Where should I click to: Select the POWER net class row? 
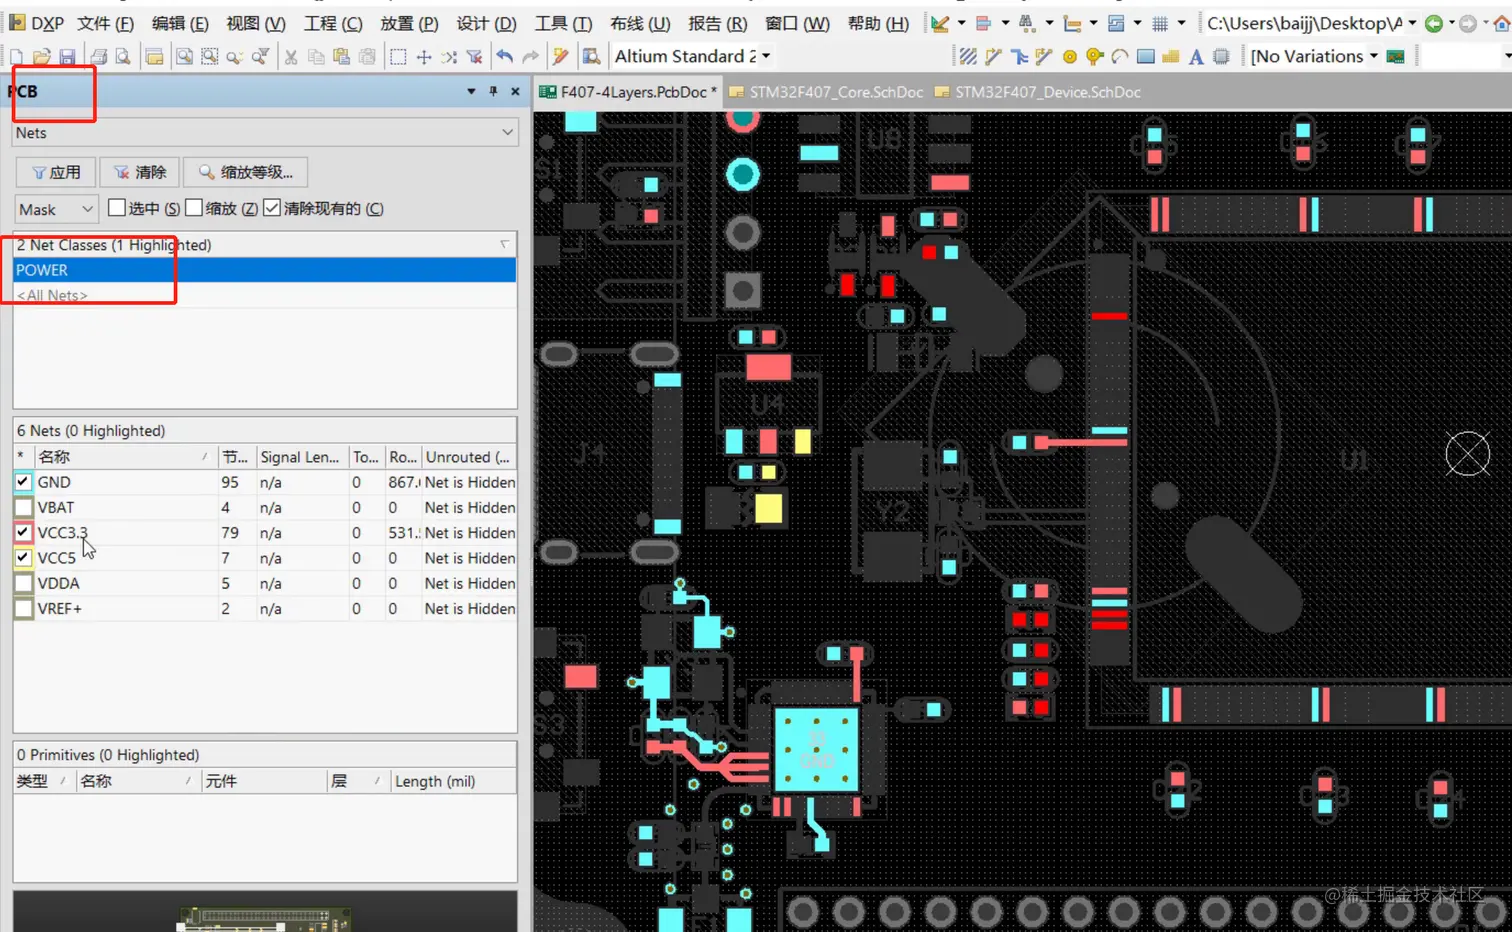click(265, 270)
